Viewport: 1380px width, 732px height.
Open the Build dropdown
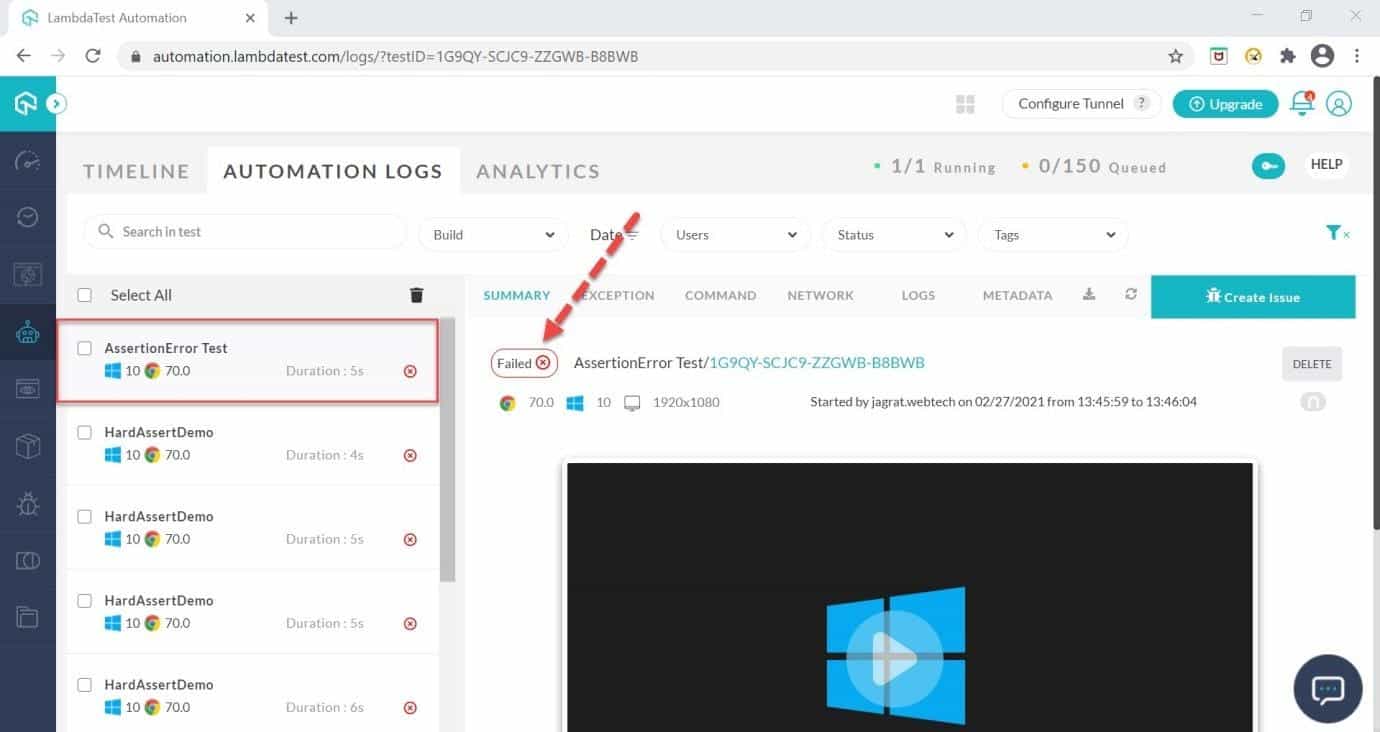[x=492, y=234]
